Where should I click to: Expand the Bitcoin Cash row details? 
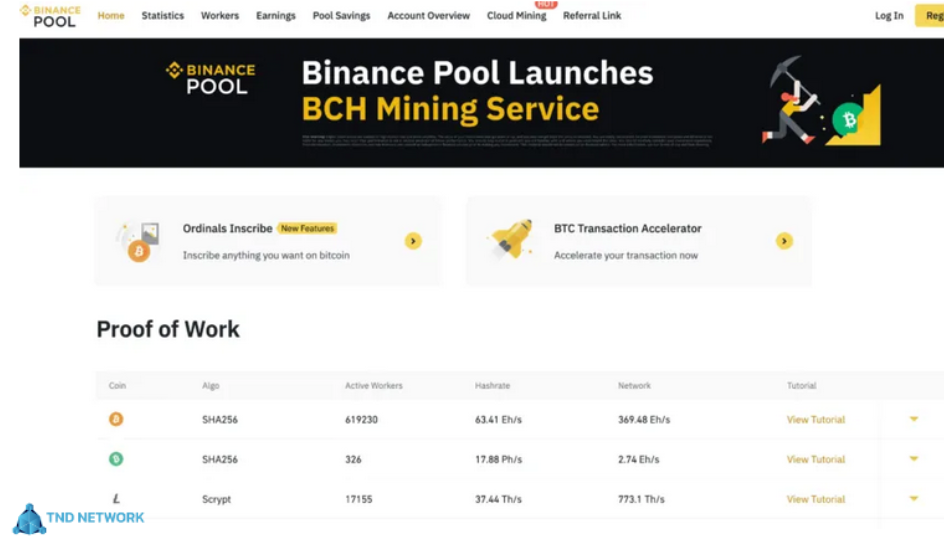coord(913,459)
